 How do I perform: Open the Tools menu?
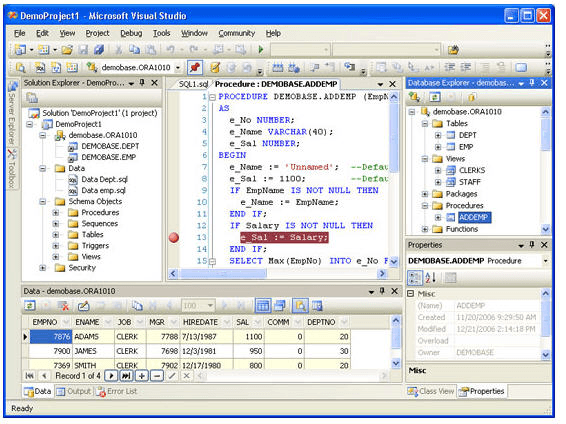(161, 33)
